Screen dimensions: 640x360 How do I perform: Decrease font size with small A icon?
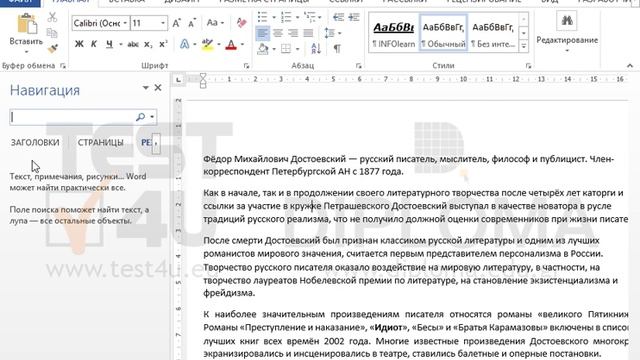(192, 23)
